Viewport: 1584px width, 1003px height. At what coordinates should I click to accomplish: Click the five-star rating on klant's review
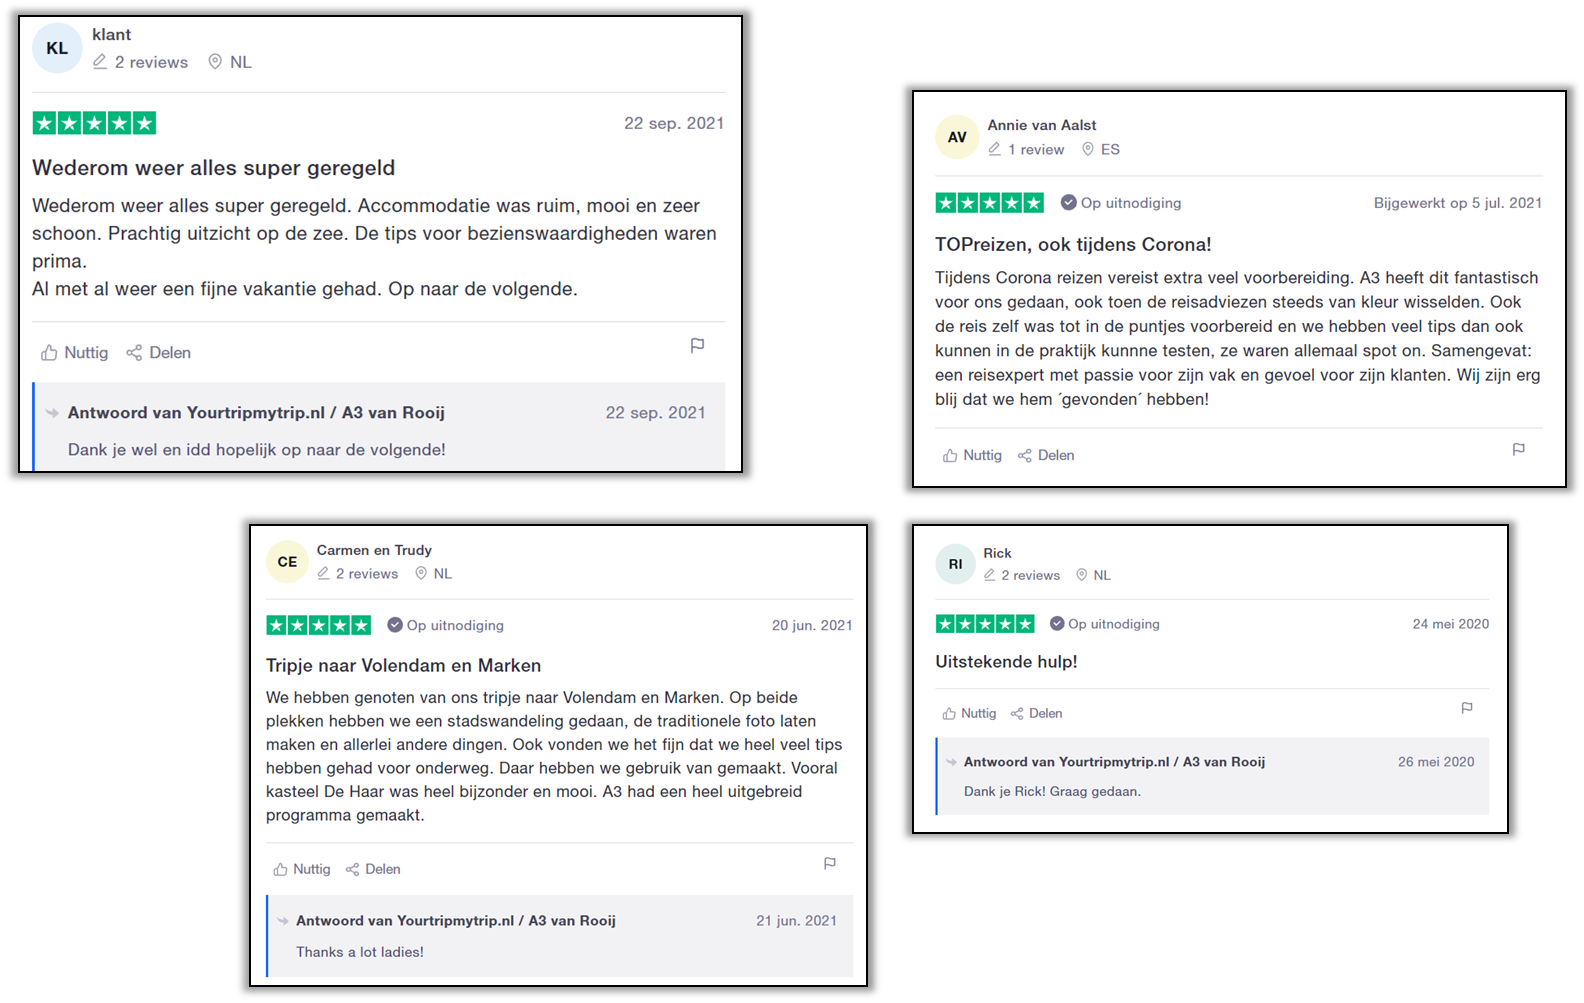point(94,123)
